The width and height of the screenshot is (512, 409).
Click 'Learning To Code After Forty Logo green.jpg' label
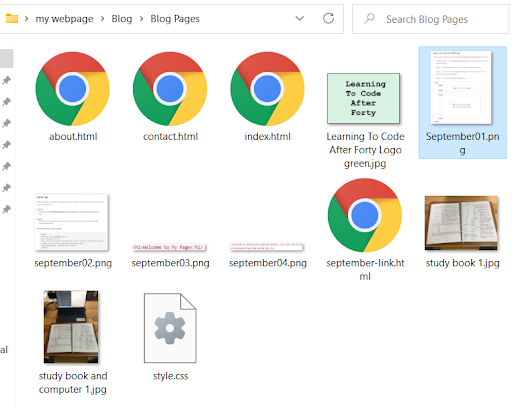(365, 150)
